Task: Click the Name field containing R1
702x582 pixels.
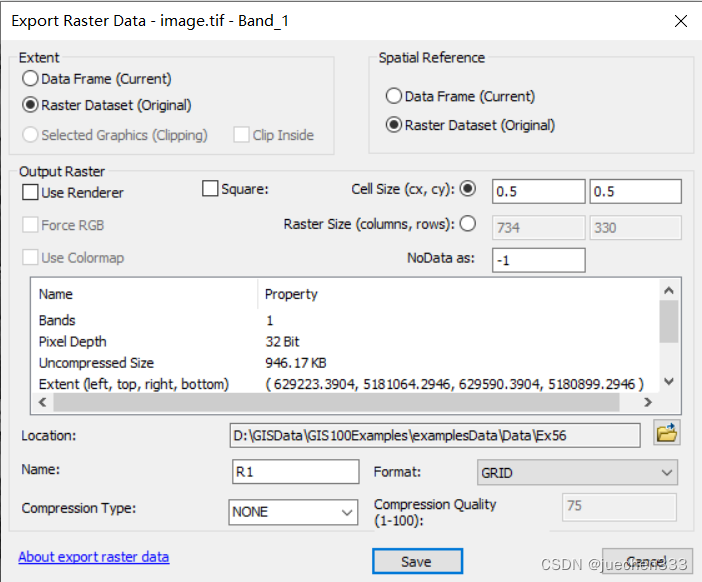Action: tap(295, 471)
